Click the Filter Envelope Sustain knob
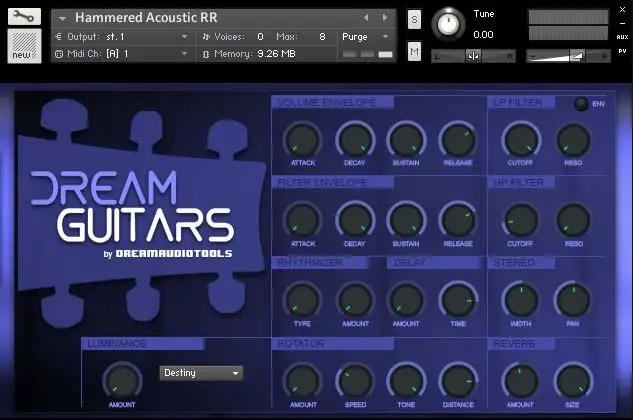This screenshot has height=420, width=633. pos(407,220)
